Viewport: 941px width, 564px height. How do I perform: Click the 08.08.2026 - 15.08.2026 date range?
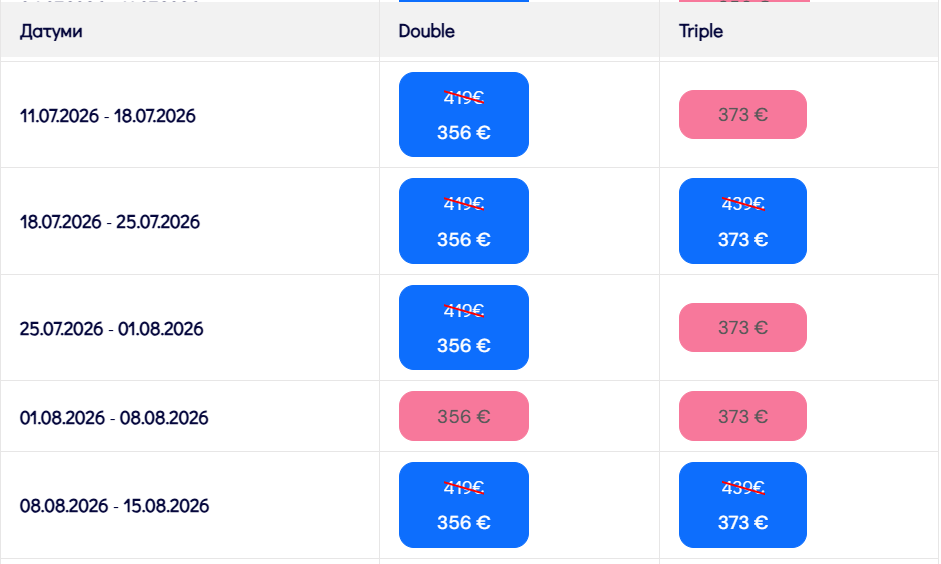(114, 506)
